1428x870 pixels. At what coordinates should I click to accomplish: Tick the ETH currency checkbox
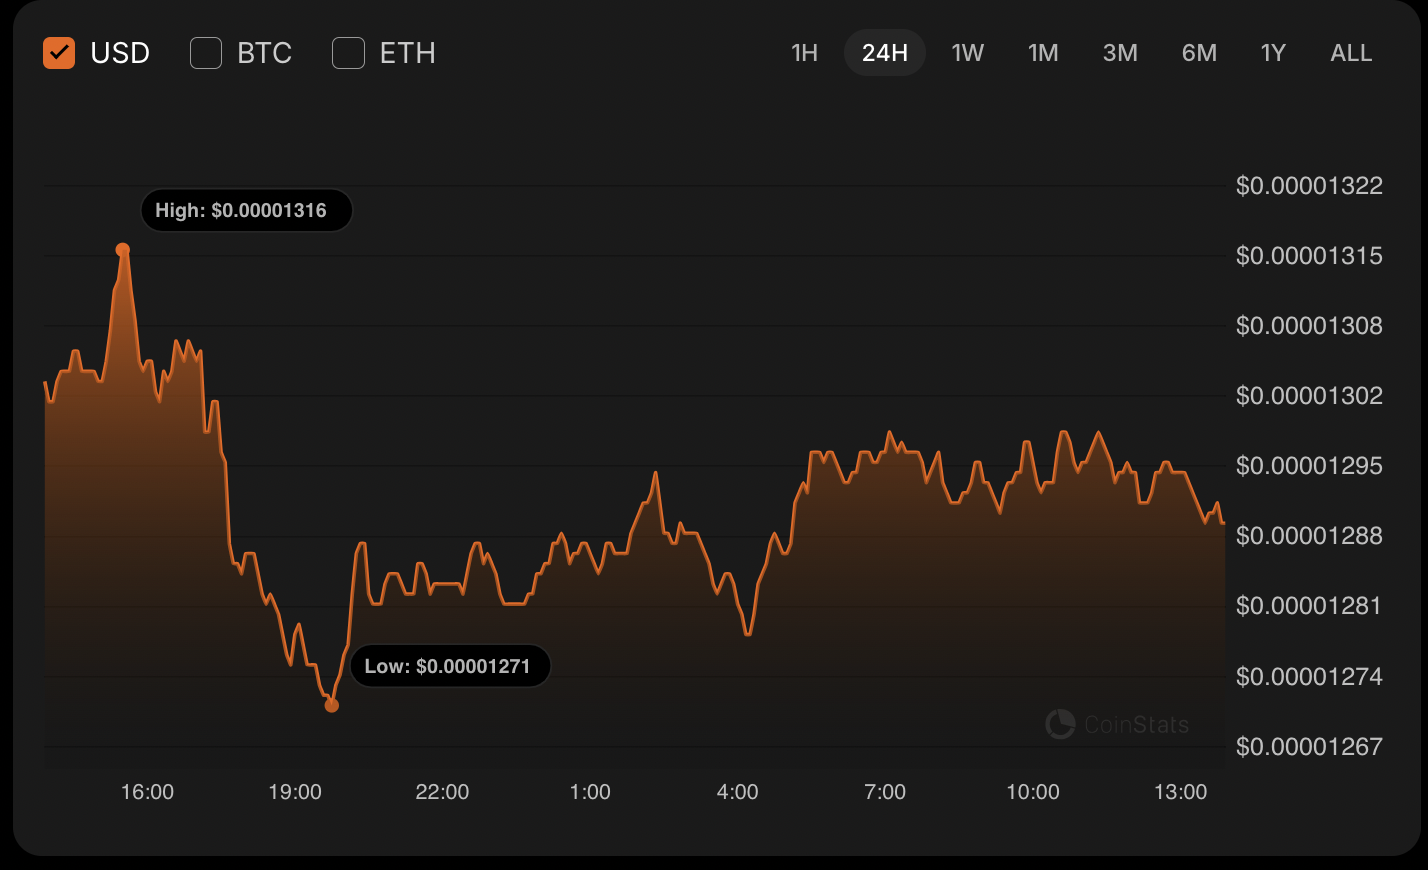point(348,53)
